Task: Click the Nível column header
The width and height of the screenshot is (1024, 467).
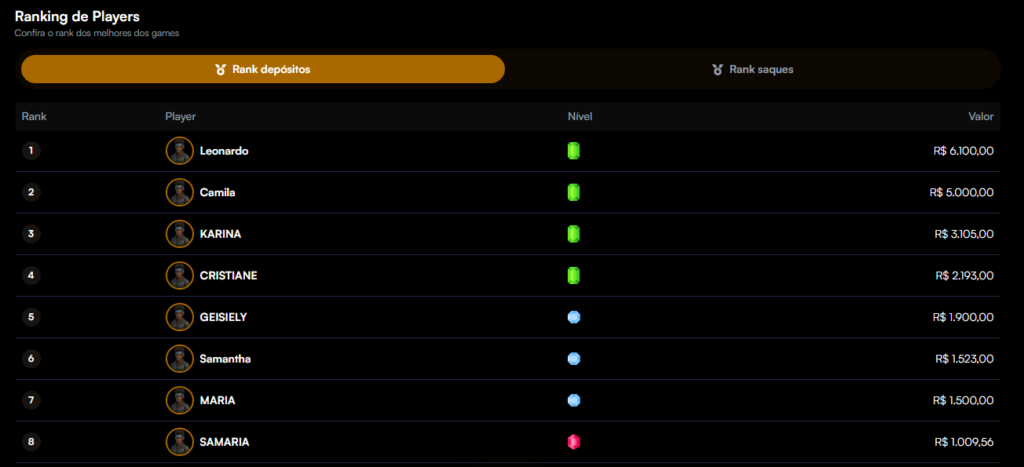Action: [580, 117]
